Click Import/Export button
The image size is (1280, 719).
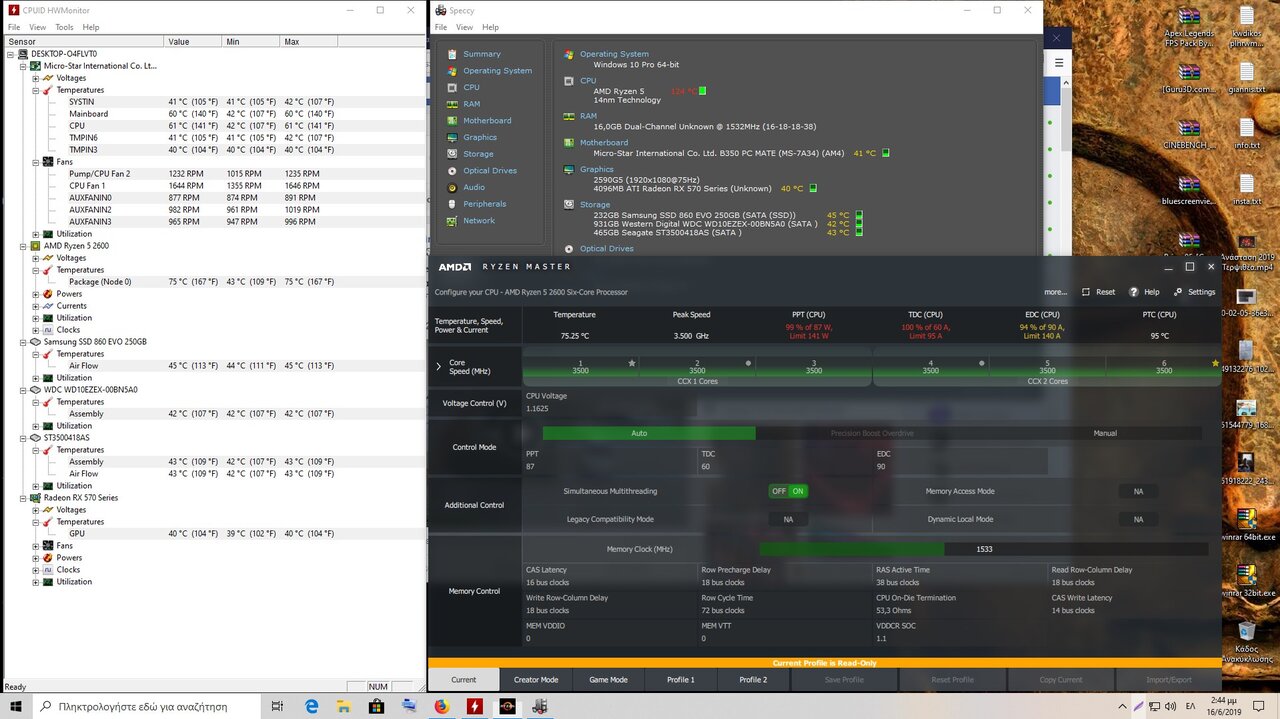click(1169, 680)
